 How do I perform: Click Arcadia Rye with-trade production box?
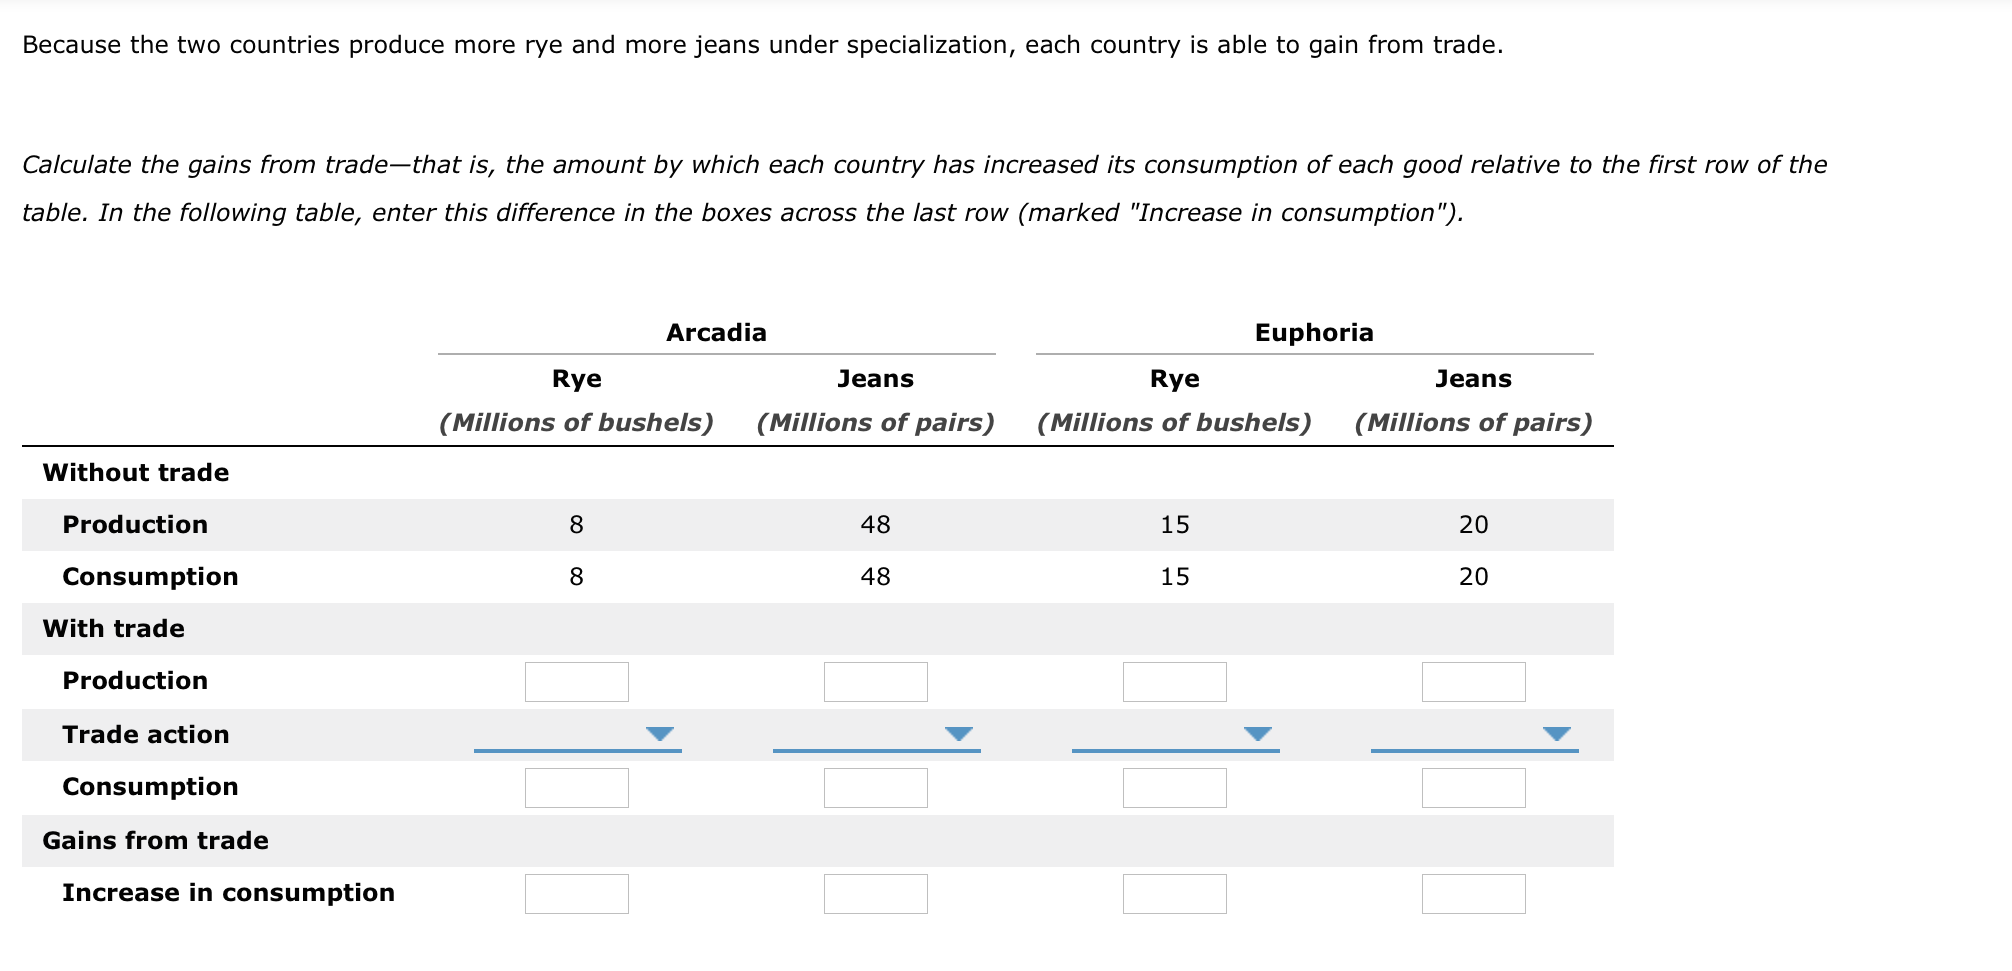(x=577, y=682)
